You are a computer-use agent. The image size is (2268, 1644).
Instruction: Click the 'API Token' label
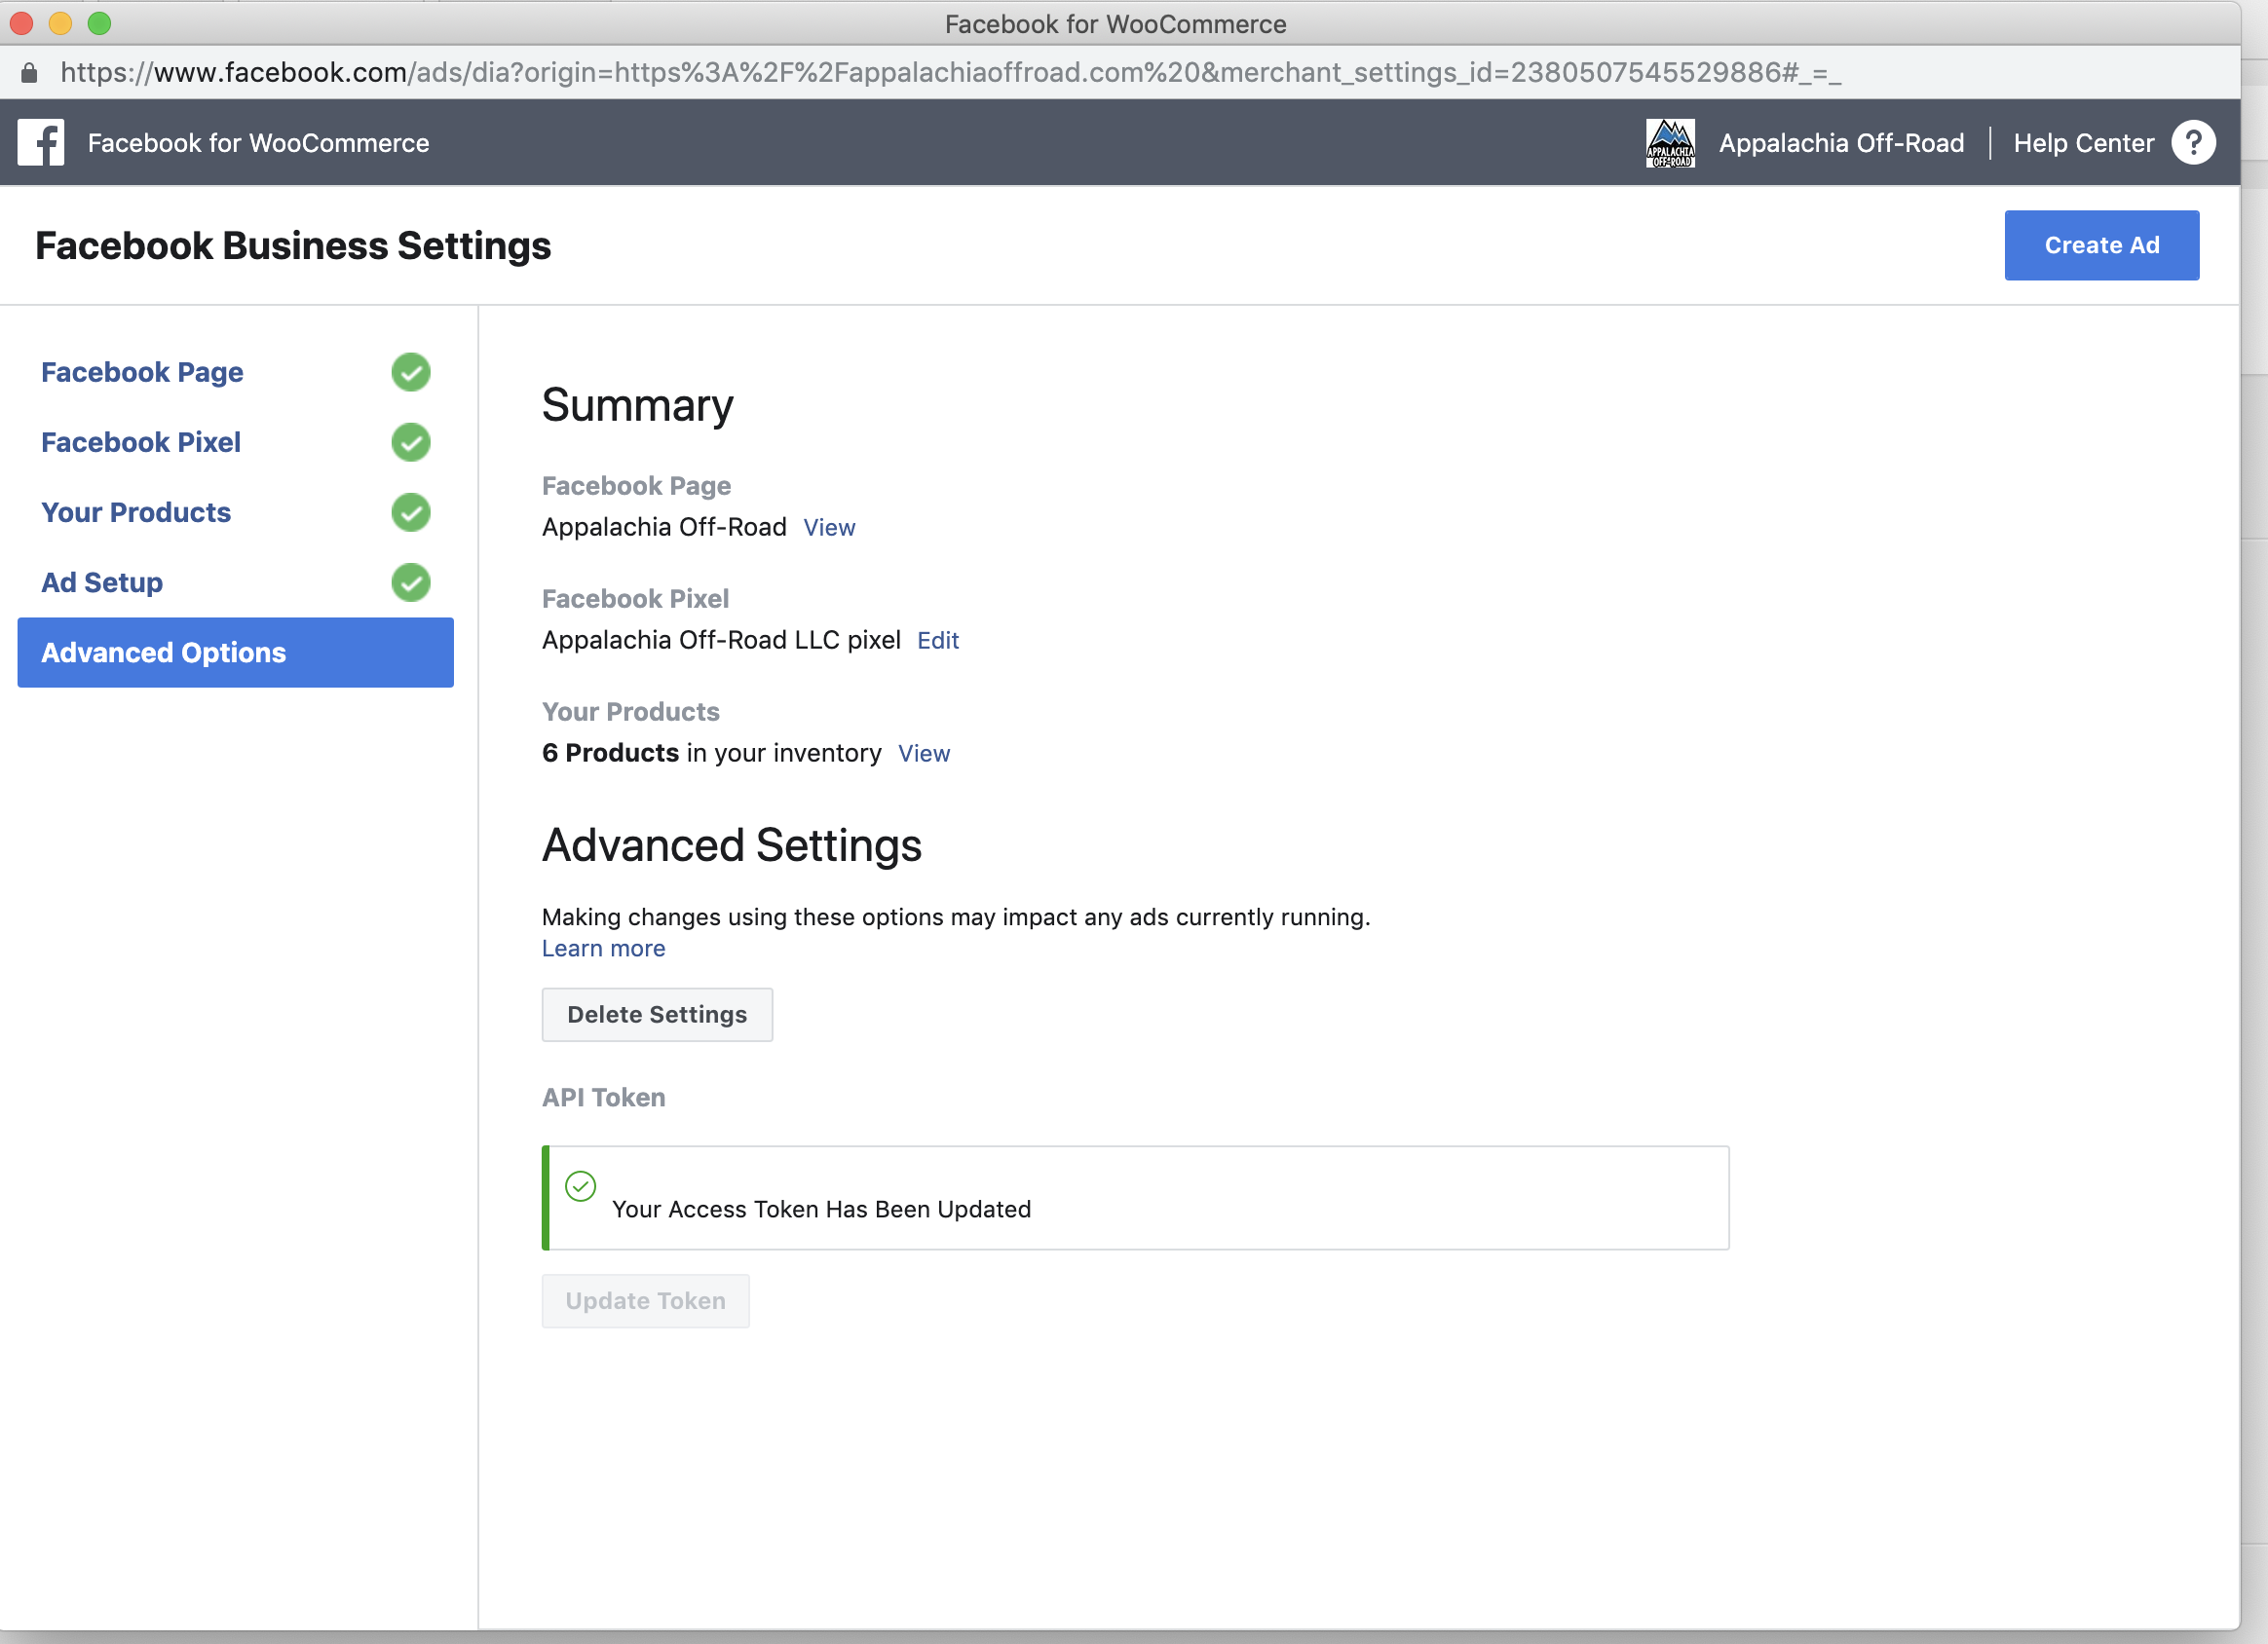pos(603,1097)
